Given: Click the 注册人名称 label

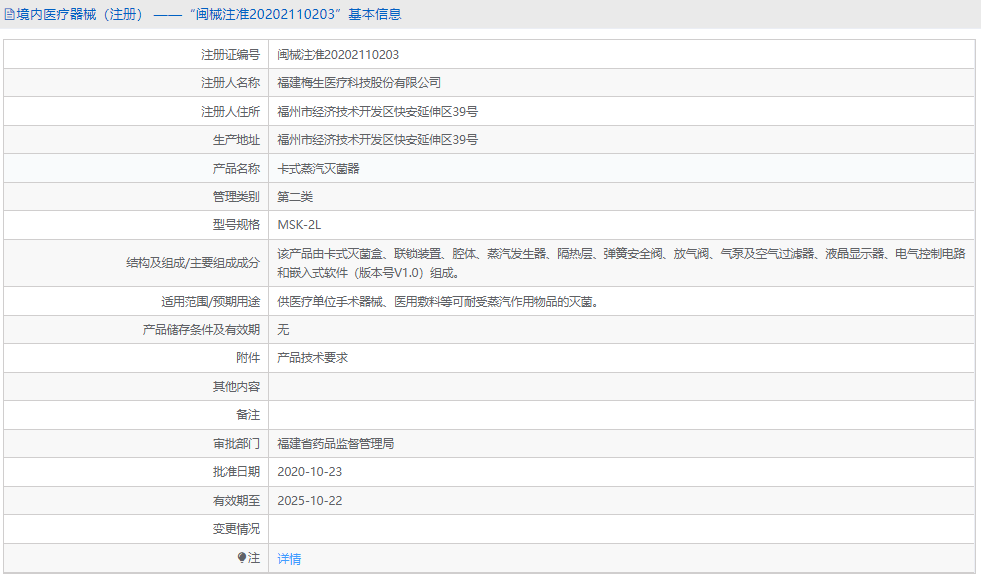Looking at the screenshot, I should pos(230,83).
